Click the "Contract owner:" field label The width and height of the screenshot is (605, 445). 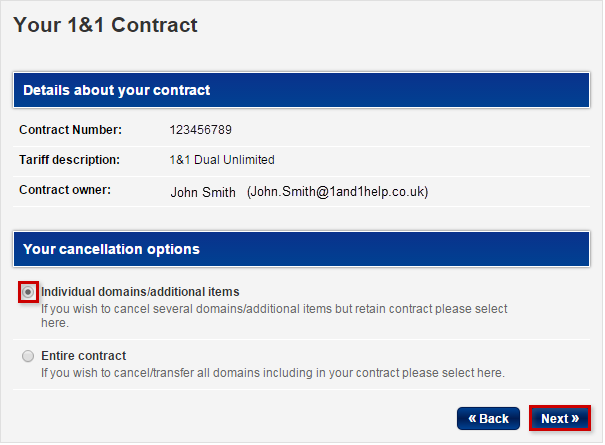click(x=65, y=189)
